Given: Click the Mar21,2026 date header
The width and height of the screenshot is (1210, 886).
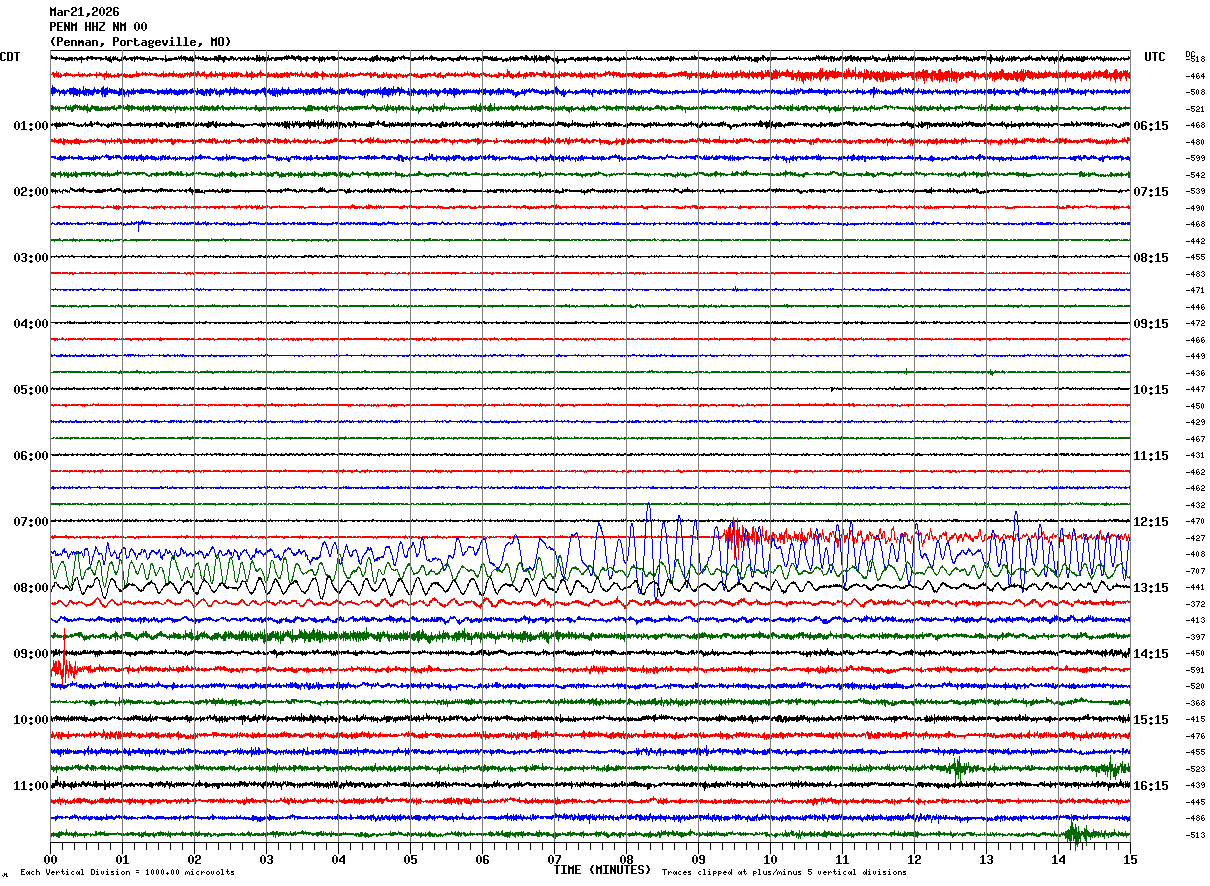Looking at the screenshot, I should point(84,12).
